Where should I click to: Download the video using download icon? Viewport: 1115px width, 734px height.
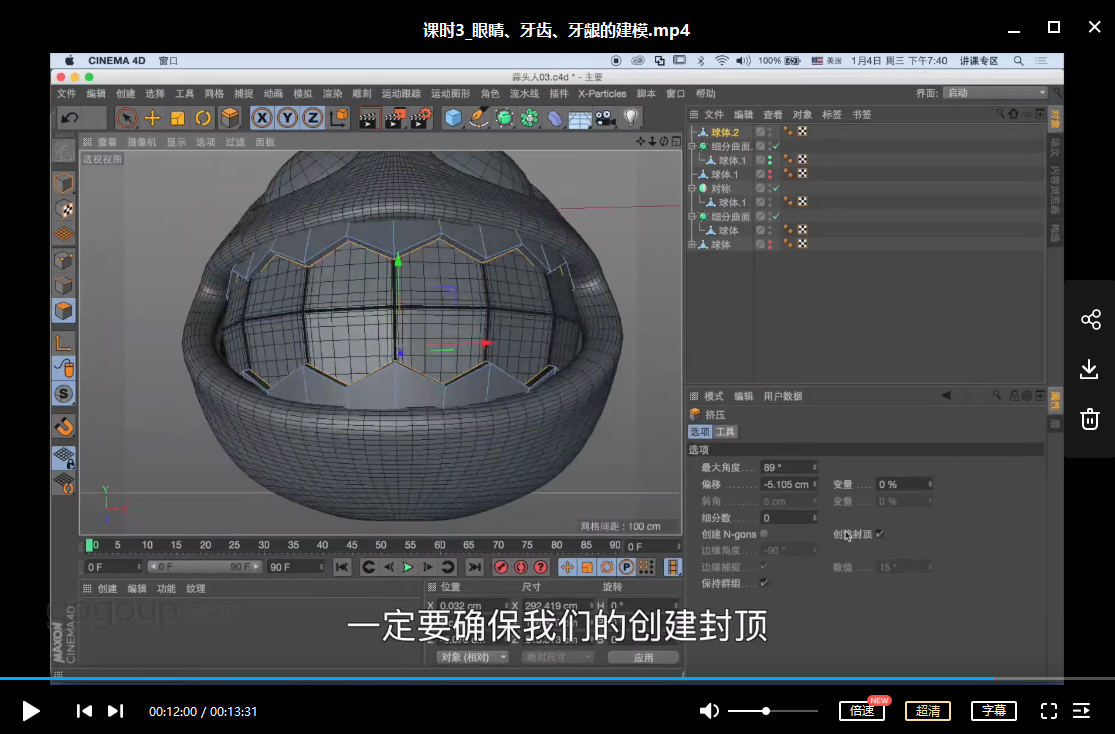tap(1090, 370)
